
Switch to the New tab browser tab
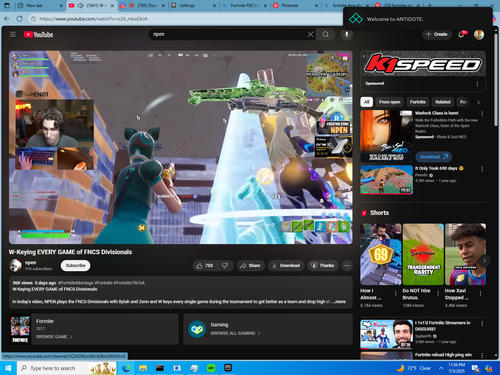39,6
